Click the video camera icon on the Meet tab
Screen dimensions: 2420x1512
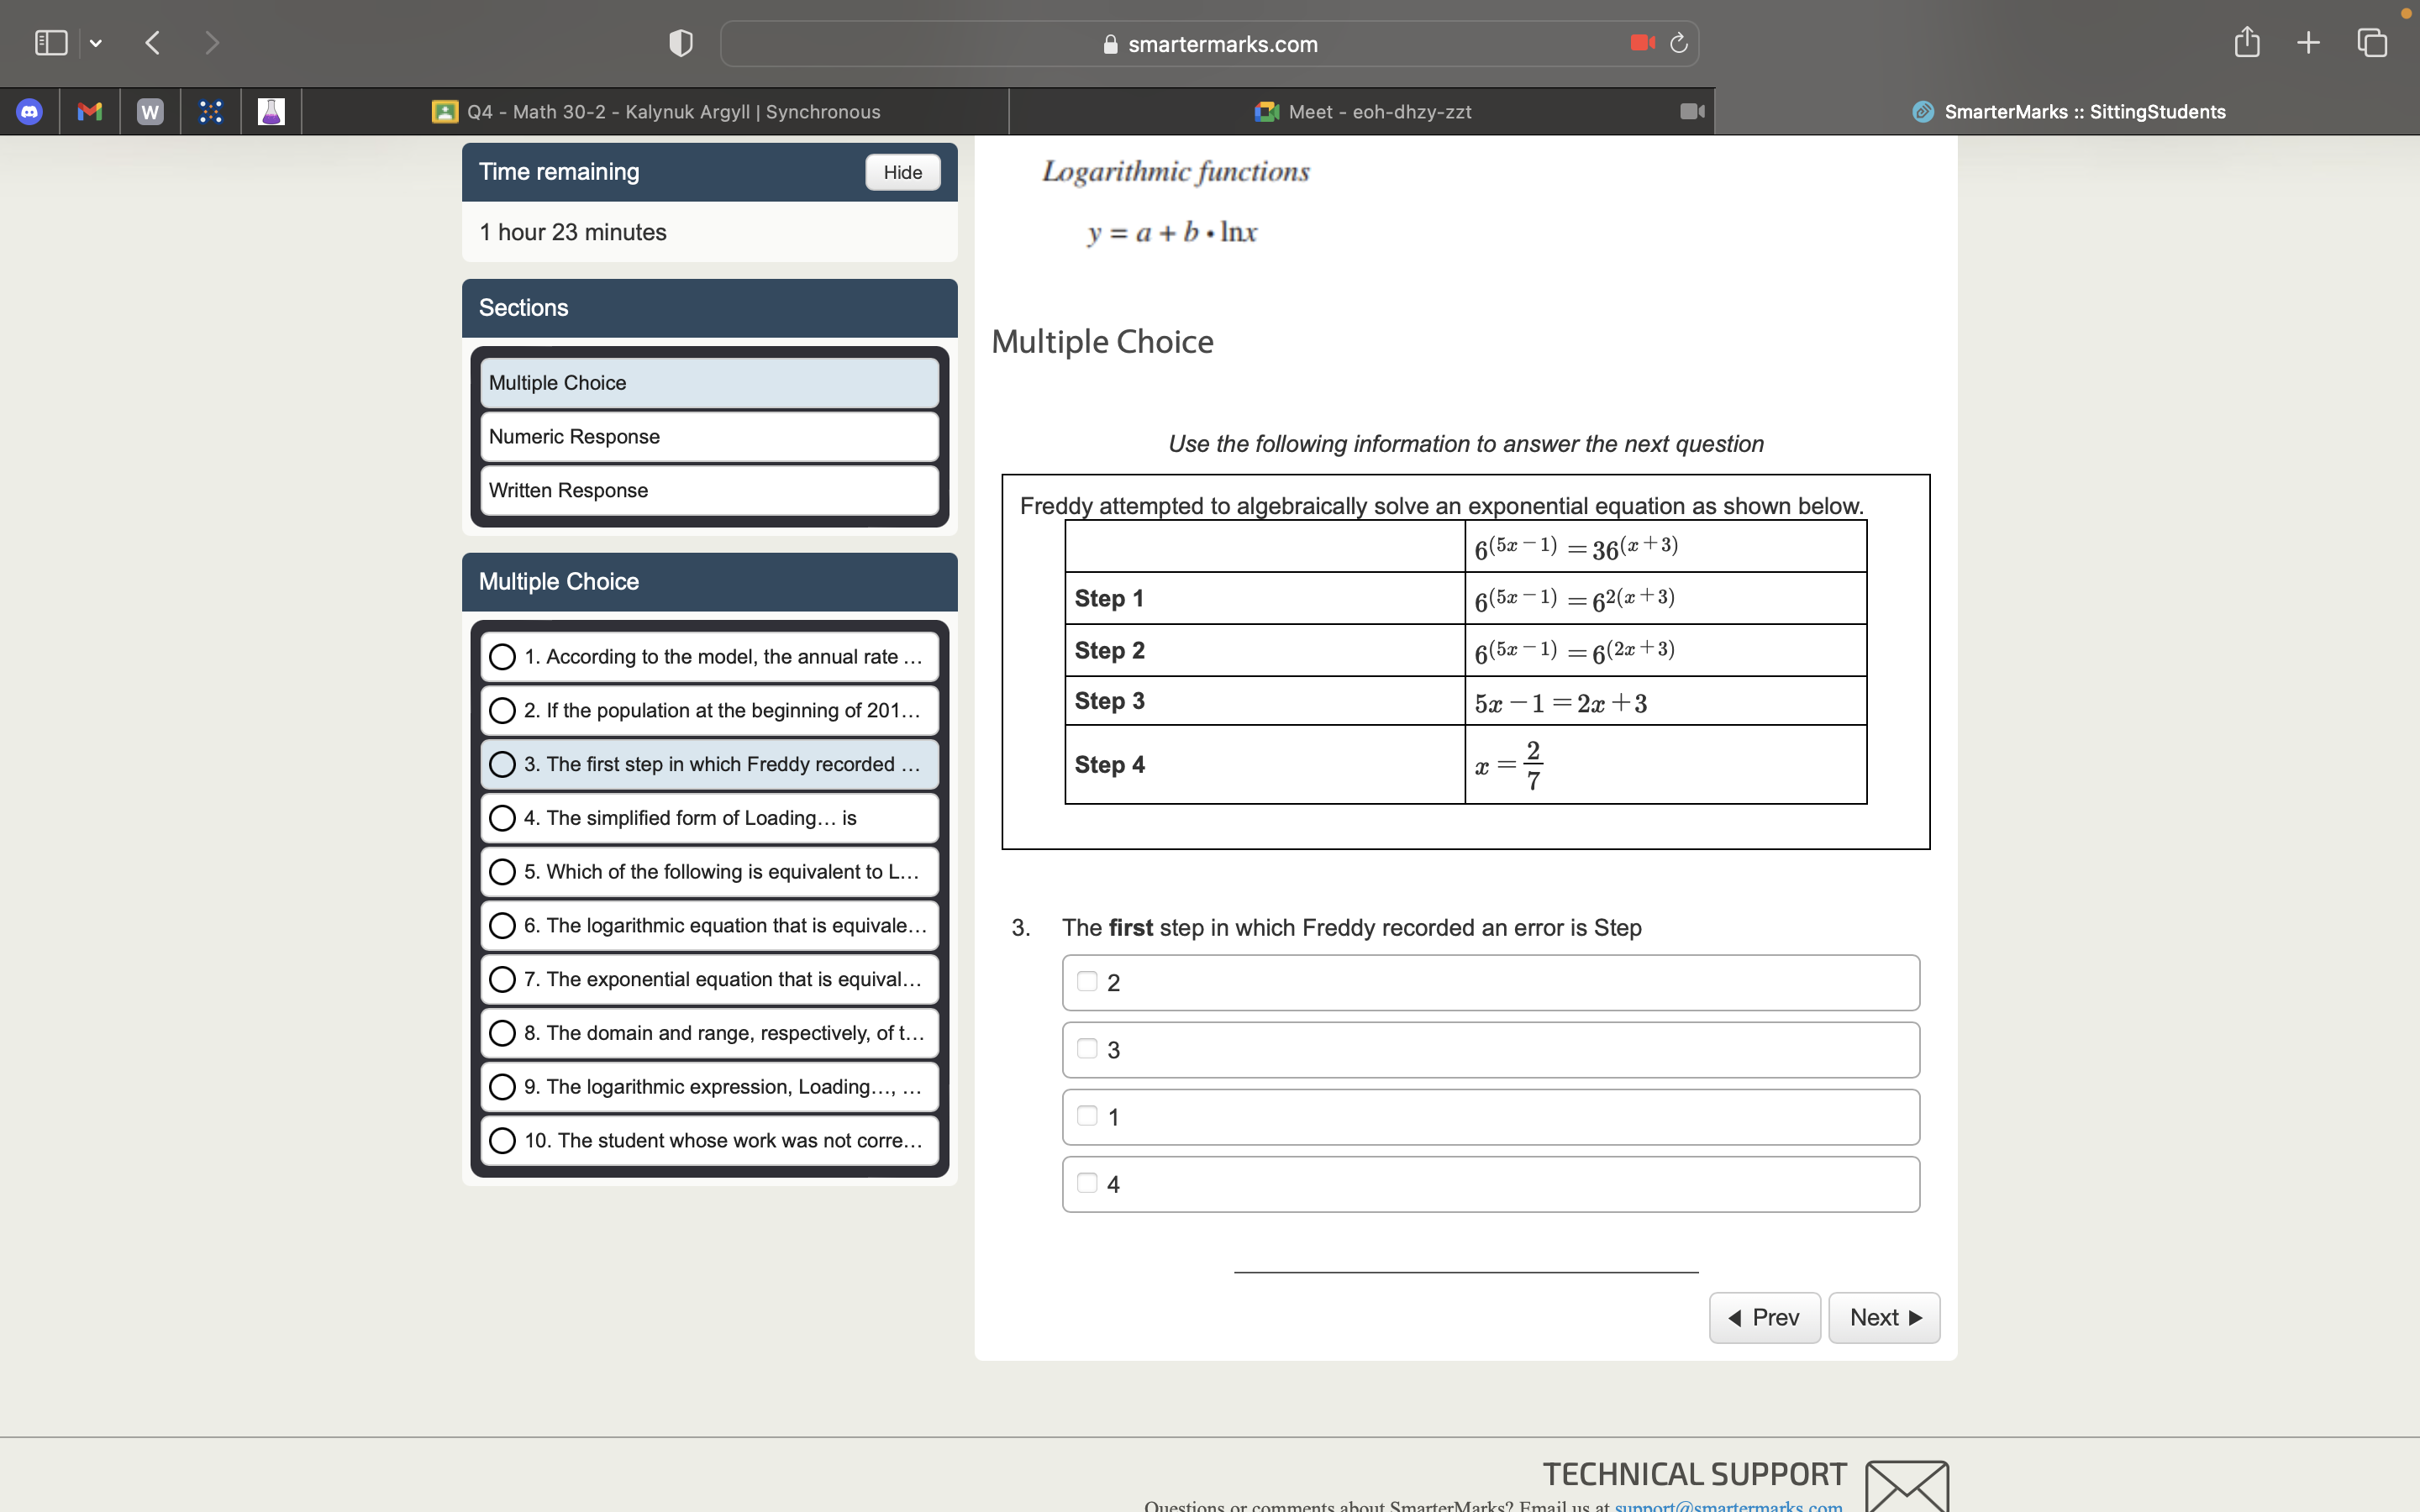point(1691,111)
